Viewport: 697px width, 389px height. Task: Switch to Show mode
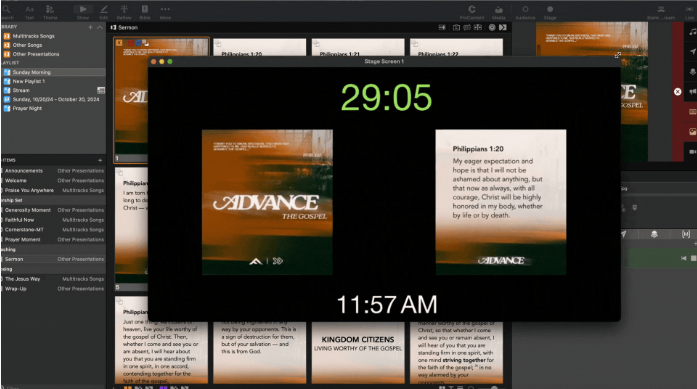[83, 12]
